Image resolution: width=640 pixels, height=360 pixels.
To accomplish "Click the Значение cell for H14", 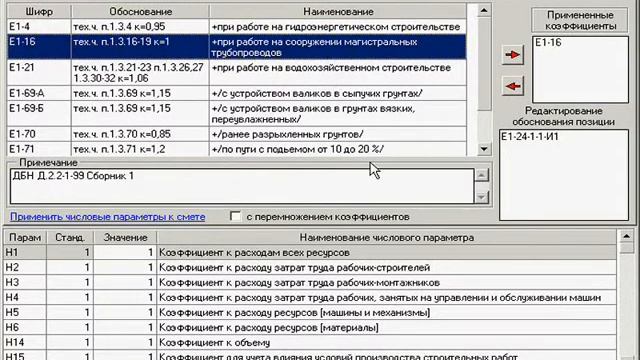I will (125, 342).
